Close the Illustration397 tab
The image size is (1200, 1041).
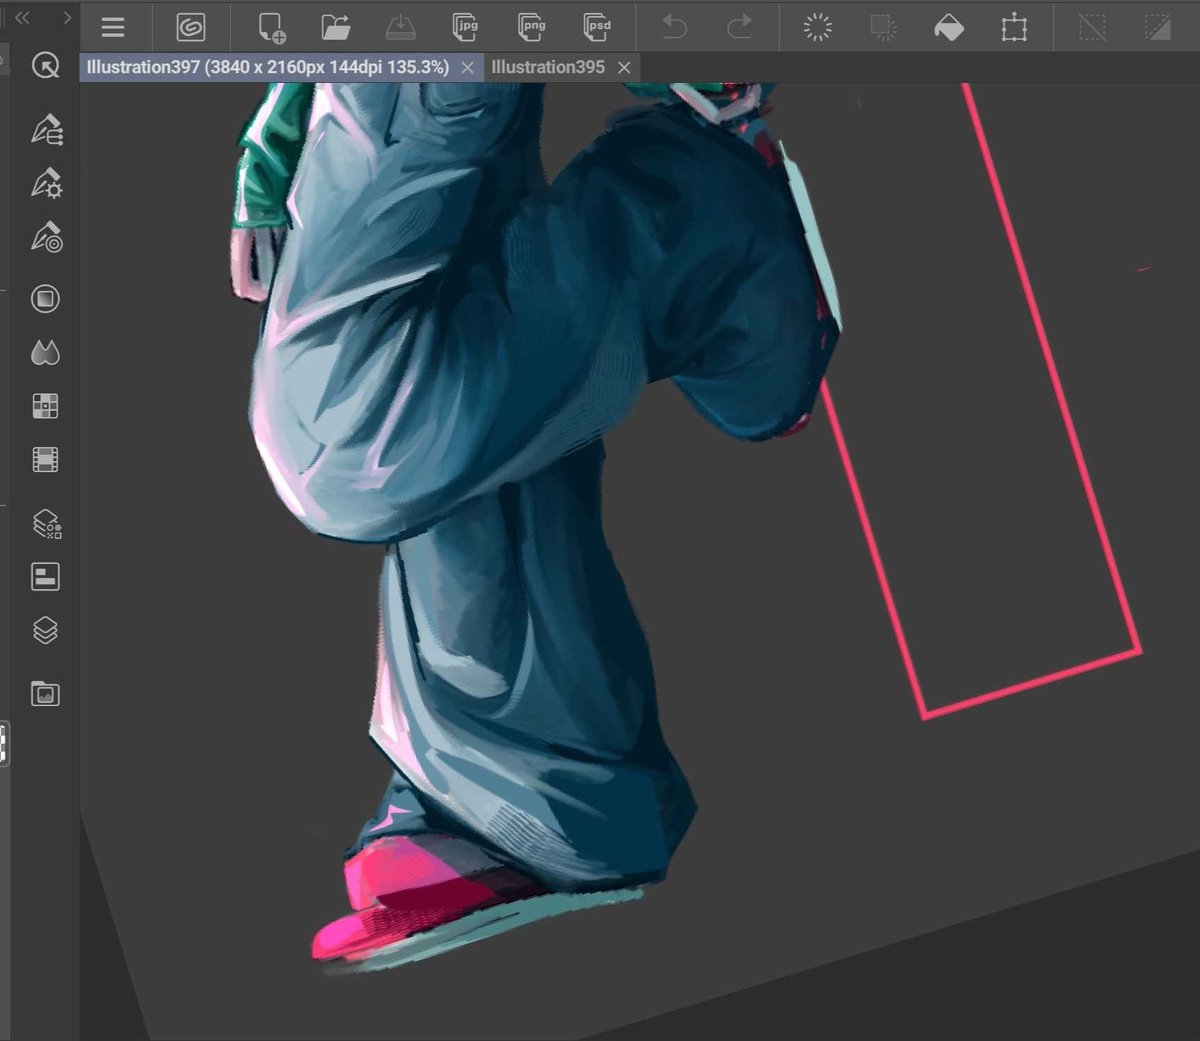coord(467,68)
